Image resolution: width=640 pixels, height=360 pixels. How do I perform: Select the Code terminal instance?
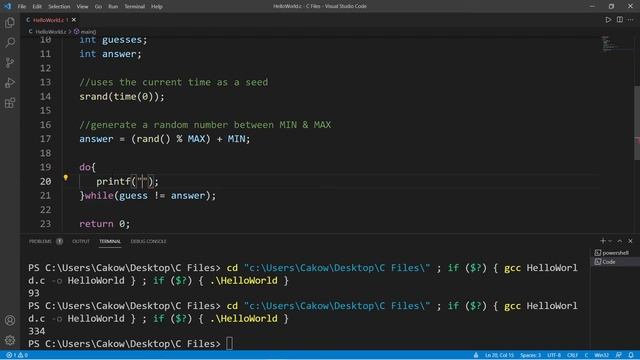click(605, 262)
